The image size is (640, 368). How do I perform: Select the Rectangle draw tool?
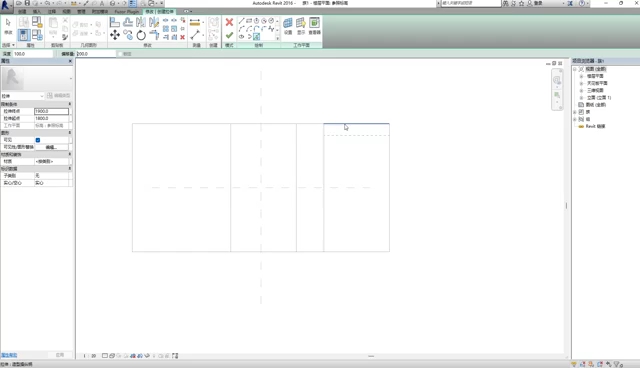[249, 20]
